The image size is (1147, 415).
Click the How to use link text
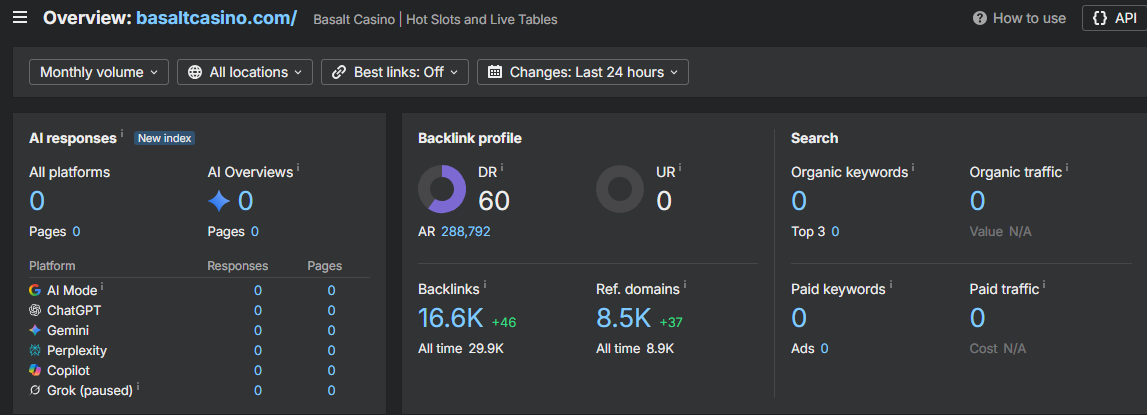point(1029,18)
